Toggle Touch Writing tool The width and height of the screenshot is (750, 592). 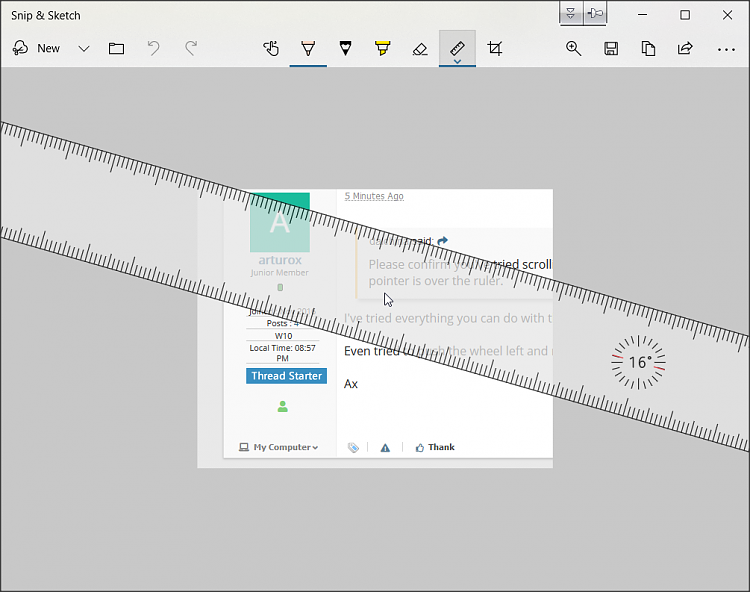pyautogui.click(x=271, y=48)
